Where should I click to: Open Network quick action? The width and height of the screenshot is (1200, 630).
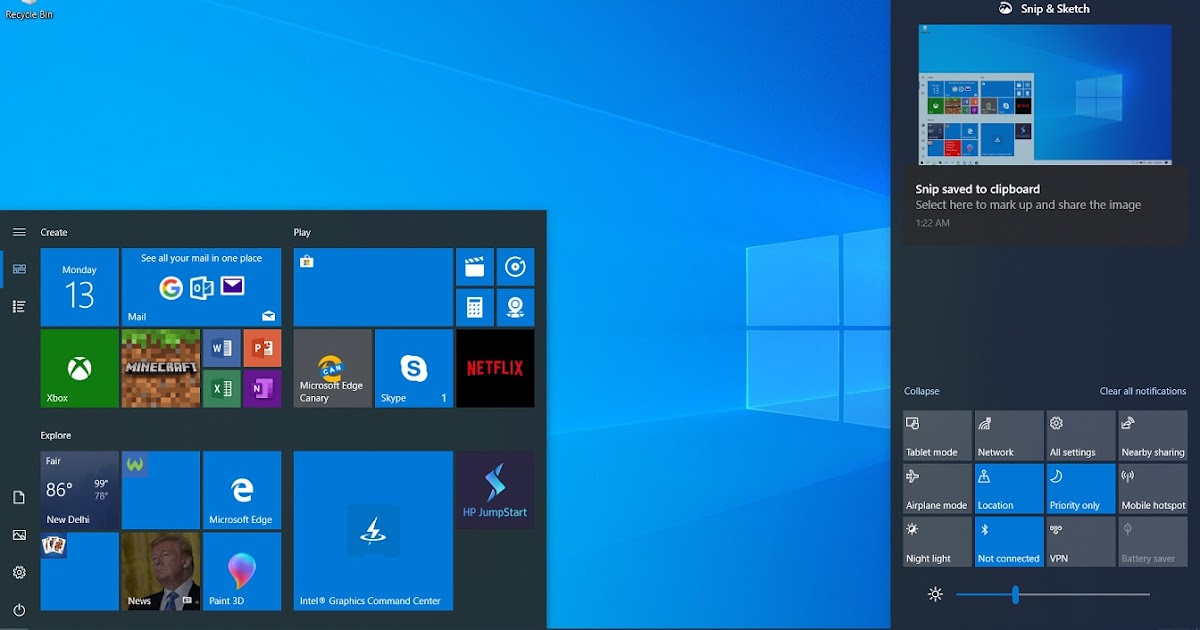point(1009,435)
